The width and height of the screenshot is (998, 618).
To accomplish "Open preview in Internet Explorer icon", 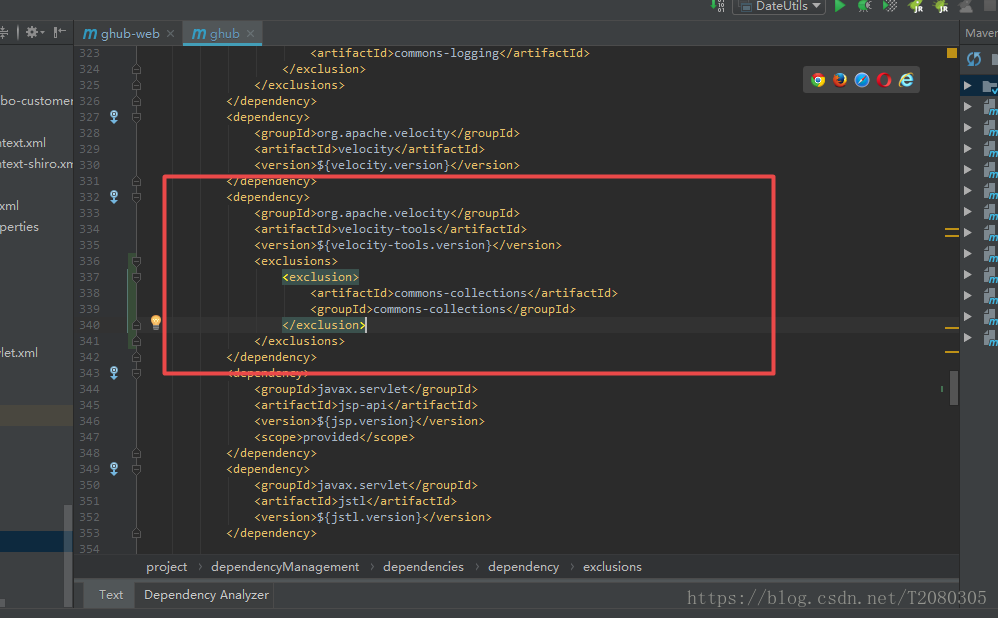I will click(906, 80).
